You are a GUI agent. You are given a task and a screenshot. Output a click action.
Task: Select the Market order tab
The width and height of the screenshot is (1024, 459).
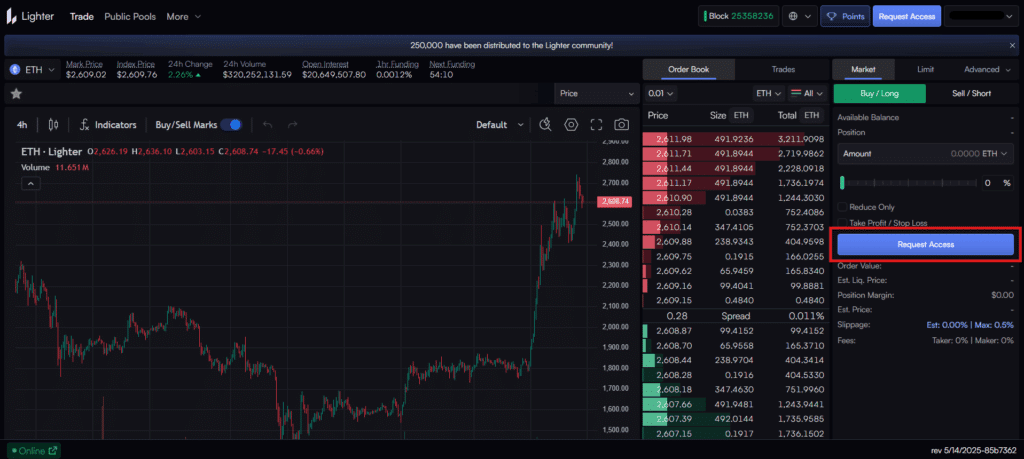pyautogui.click(x=863, y=69)
